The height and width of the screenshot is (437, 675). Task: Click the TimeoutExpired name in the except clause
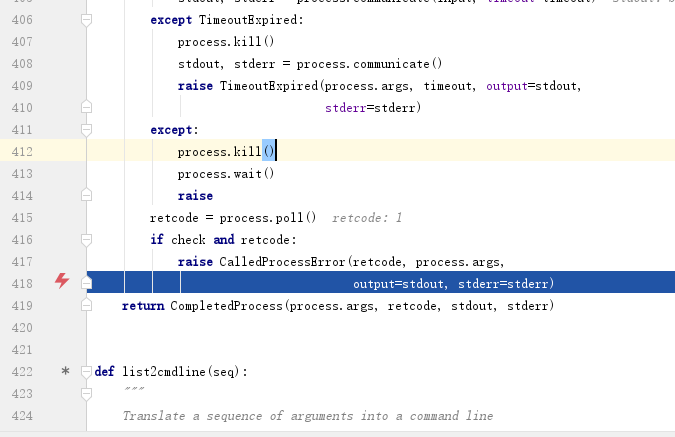tap(248, 20)
